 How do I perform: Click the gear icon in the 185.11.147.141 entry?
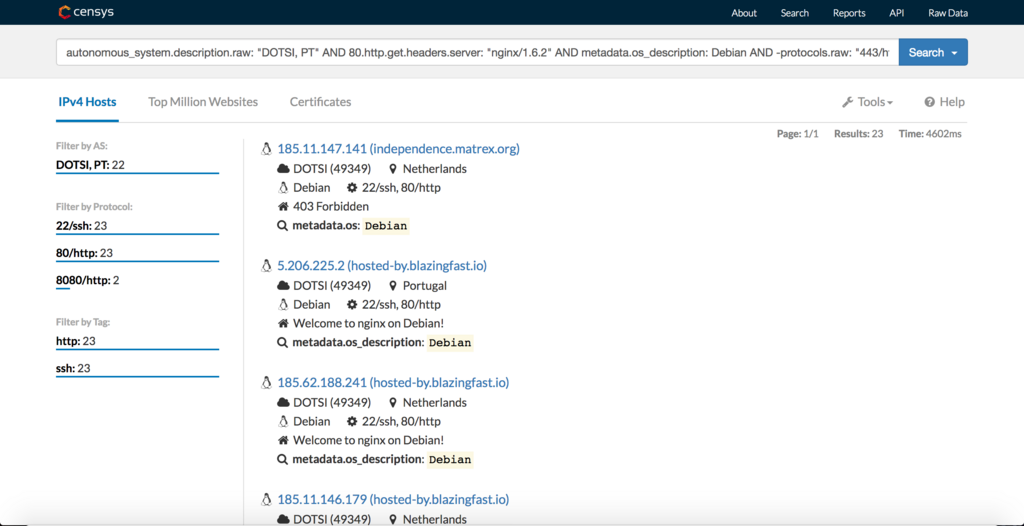[353, 188]
